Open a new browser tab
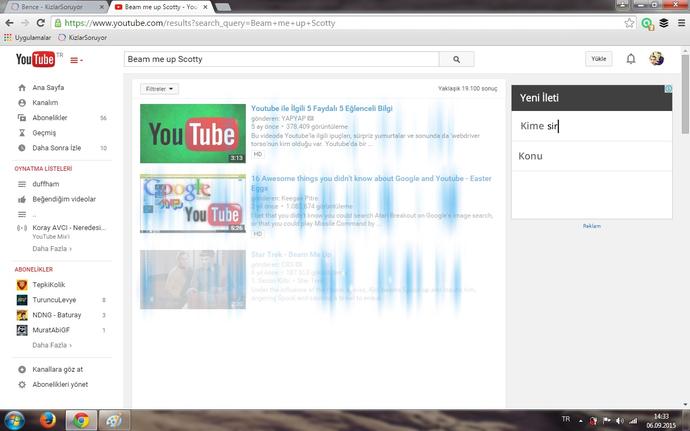Screen dimensions: 690x431 [223, 7]
